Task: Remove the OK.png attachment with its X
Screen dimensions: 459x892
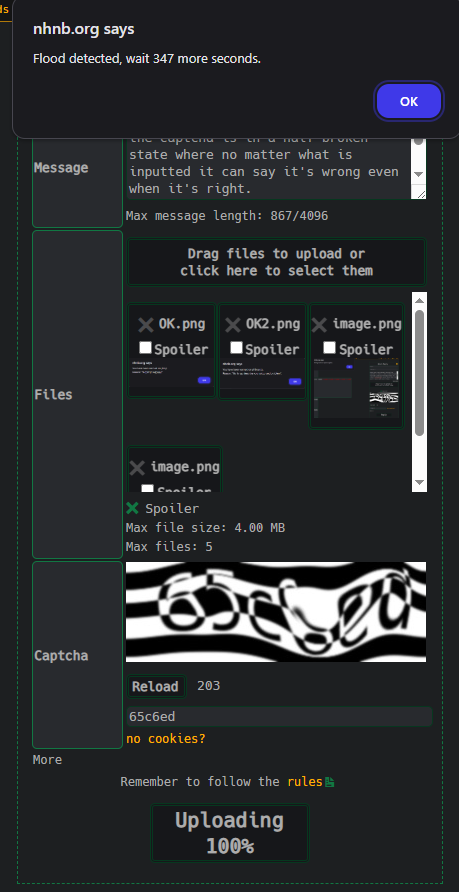Action: (146, 325)
